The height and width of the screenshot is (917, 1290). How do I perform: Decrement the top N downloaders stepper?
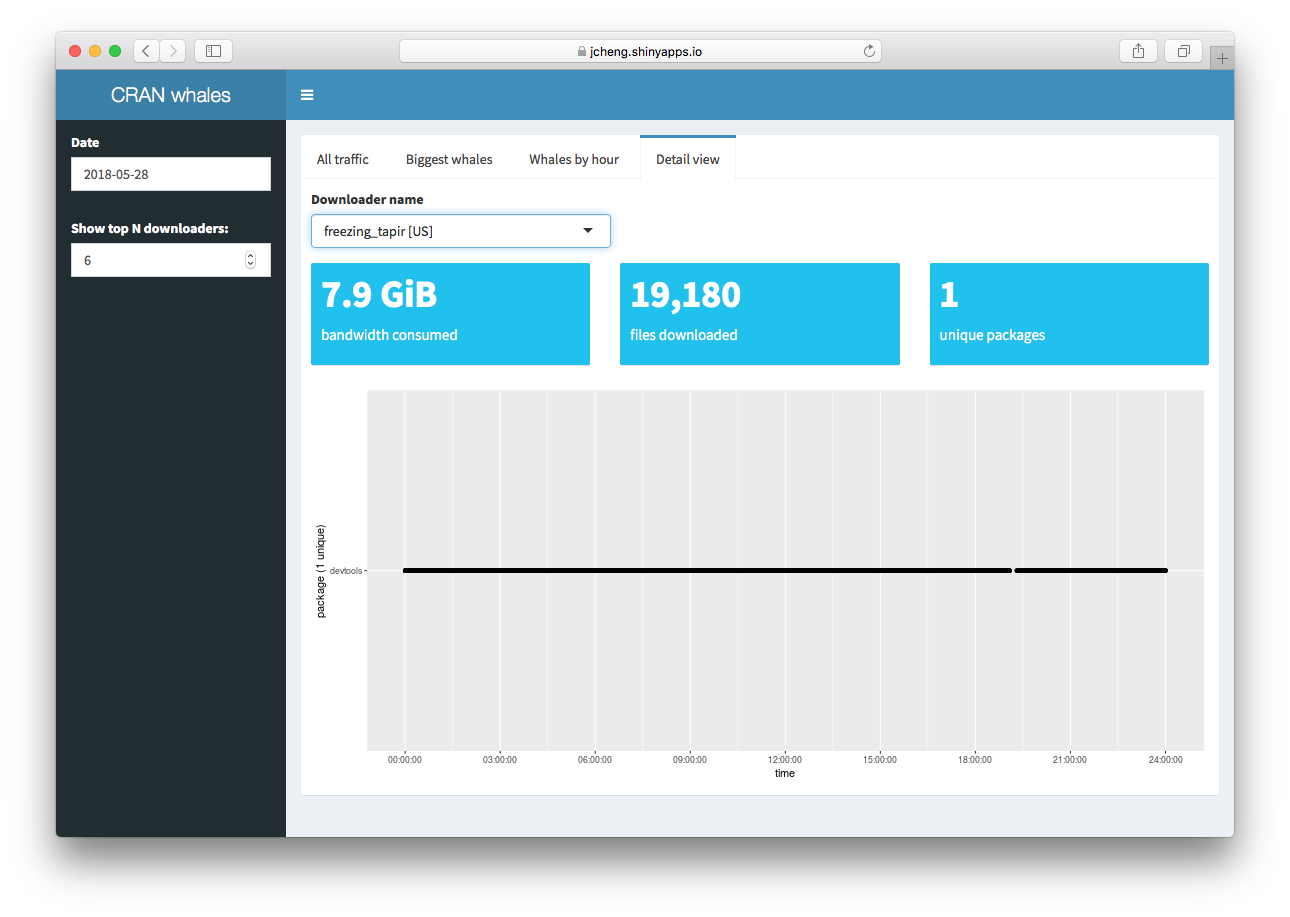point(250,264)
